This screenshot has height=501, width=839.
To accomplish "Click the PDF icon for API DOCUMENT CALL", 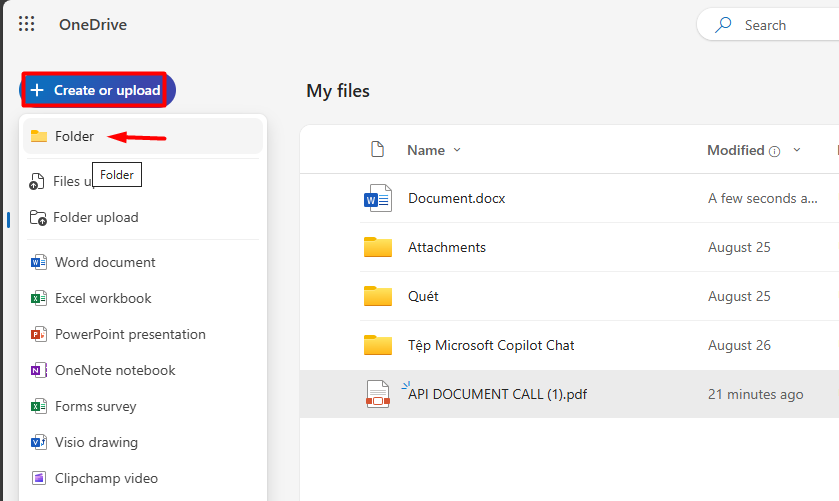I will (377, 394).
